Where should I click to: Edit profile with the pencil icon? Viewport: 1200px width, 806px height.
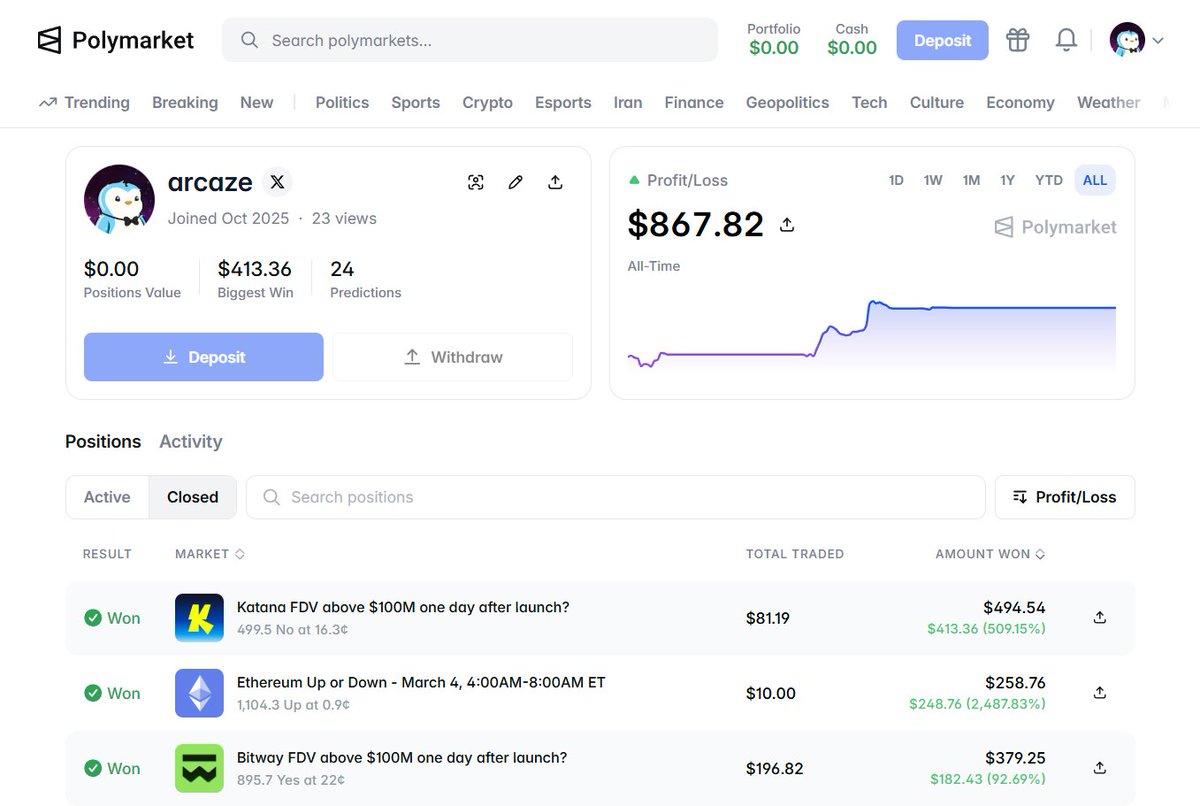(515, 182)
